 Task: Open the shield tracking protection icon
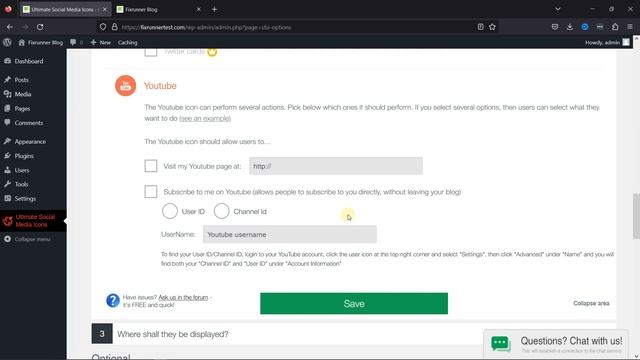[103, 27]
